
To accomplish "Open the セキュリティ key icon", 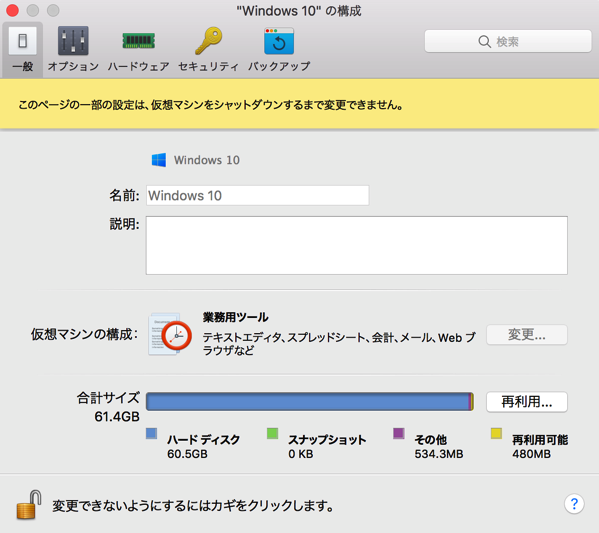I will 209,41.
